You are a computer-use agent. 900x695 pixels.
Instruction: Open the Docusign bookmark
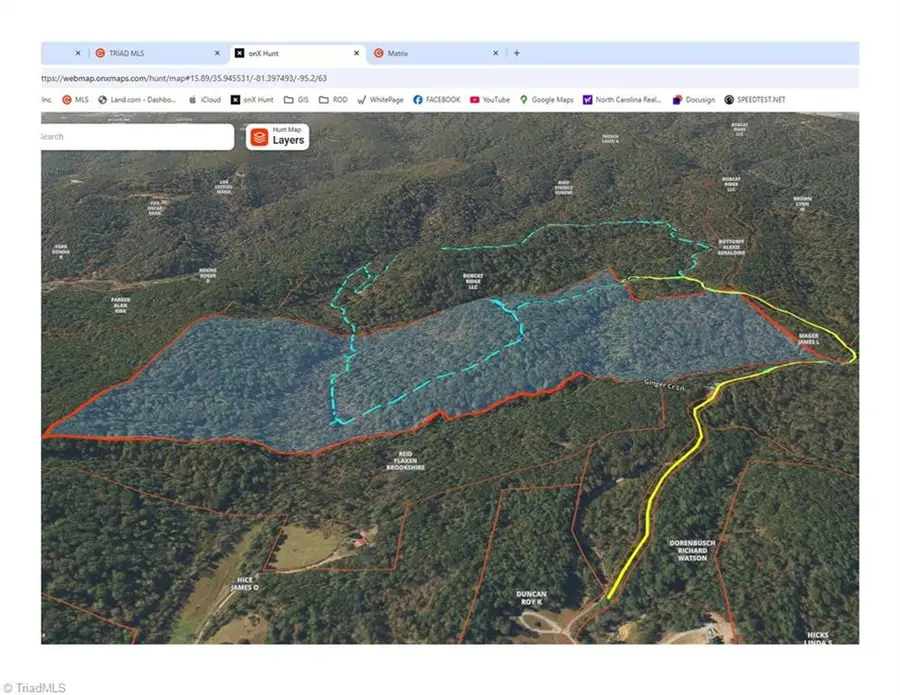[x=692, y=99]
